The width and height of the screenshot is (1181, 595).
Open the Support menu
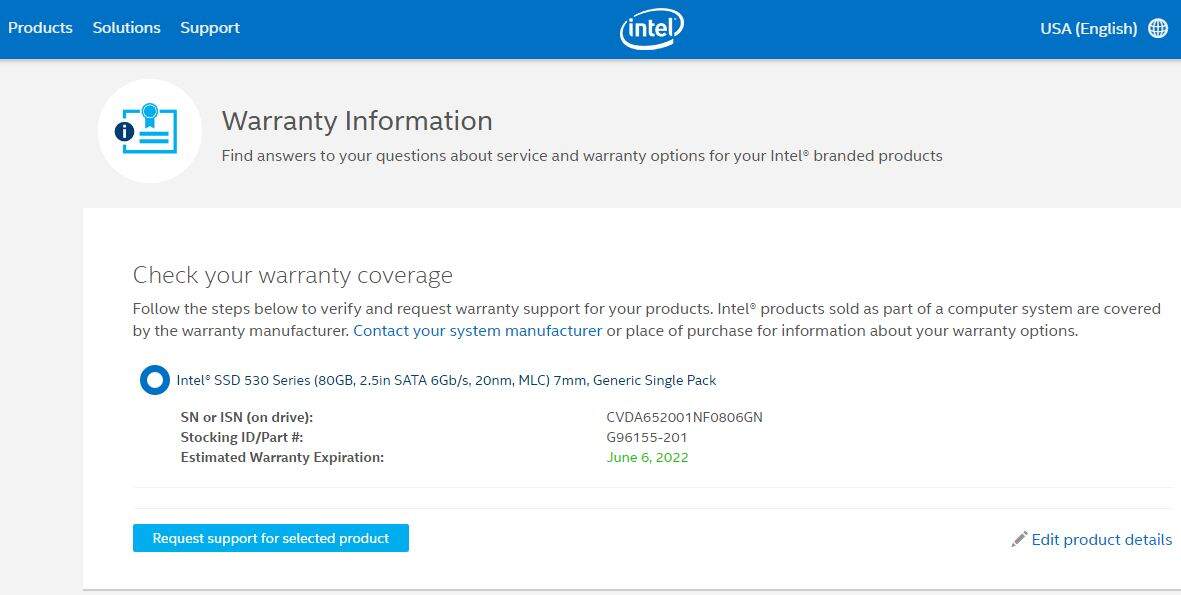point(210,28)
